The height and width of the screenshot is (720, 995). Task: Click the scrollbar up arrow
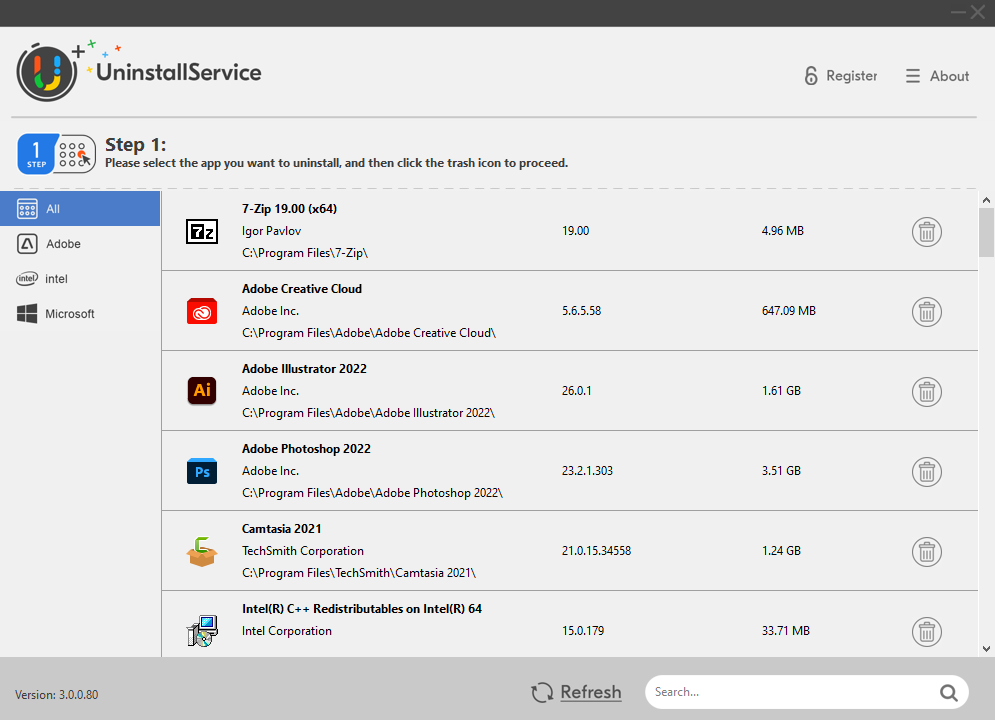986,200
